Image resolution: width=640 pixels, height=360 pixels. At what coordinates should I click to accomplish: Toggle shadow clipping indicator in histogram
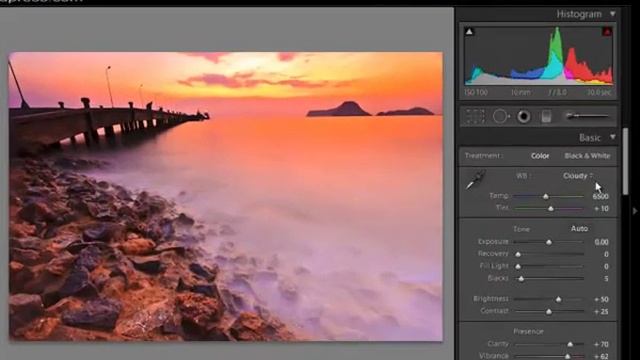point(469,31)
